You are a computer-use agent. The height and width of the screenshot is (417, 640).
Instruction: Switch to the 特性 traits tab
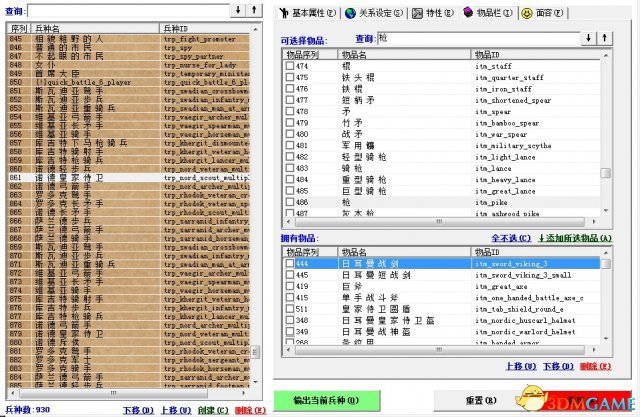[433, 13]
